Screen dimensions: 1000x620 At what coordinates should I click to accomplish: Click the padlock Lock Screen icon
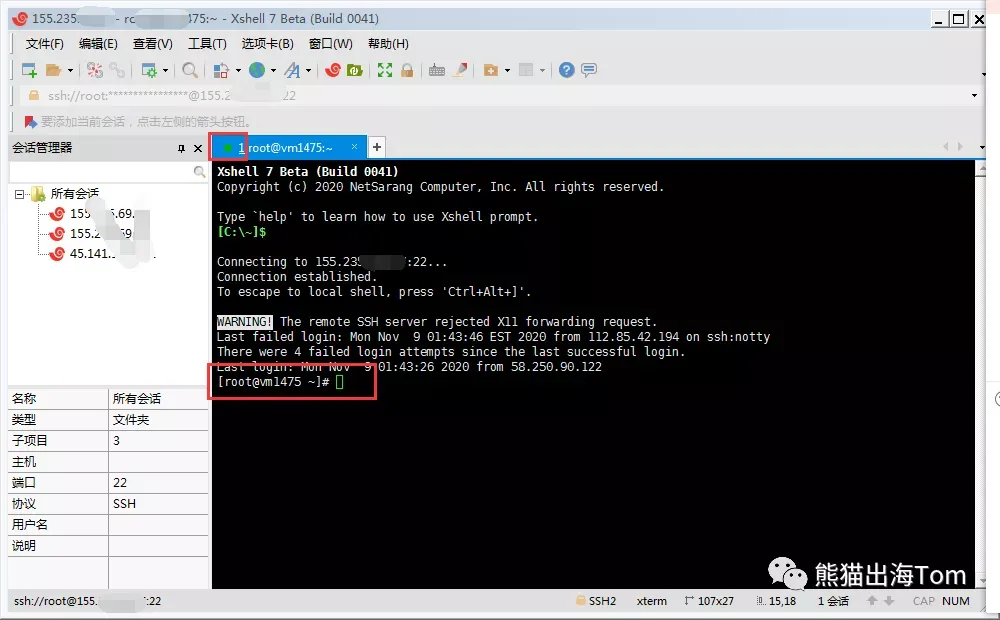point(407,70)
